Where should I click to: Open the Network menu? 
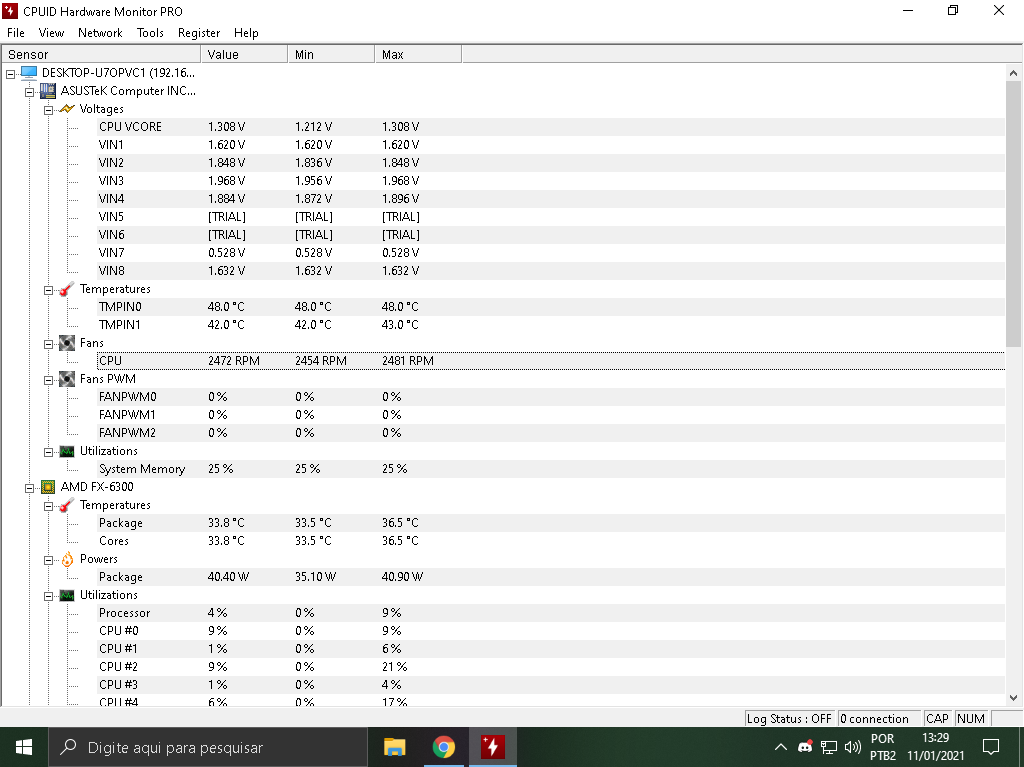tap(100, 33)
